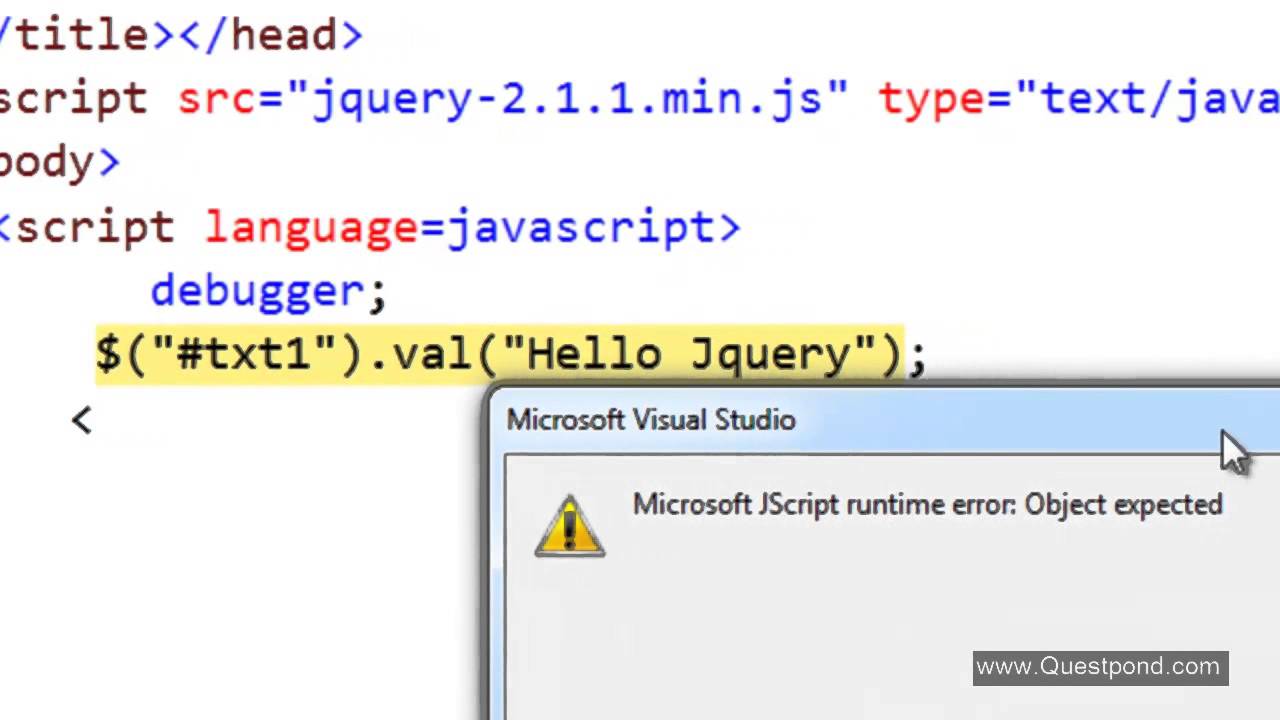
Task: Click the "src" attribute in the script tag
Action: point(217,99)
